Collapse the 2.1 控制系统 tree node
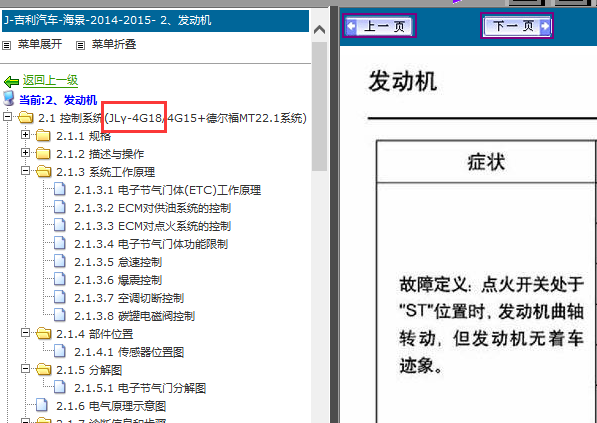The image size is (597, 423). (7, 117)
